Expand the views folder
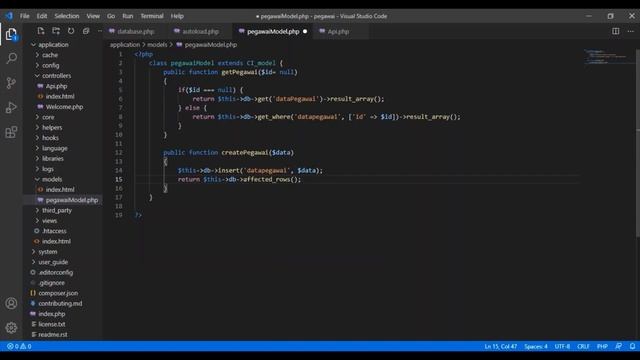 49,221
